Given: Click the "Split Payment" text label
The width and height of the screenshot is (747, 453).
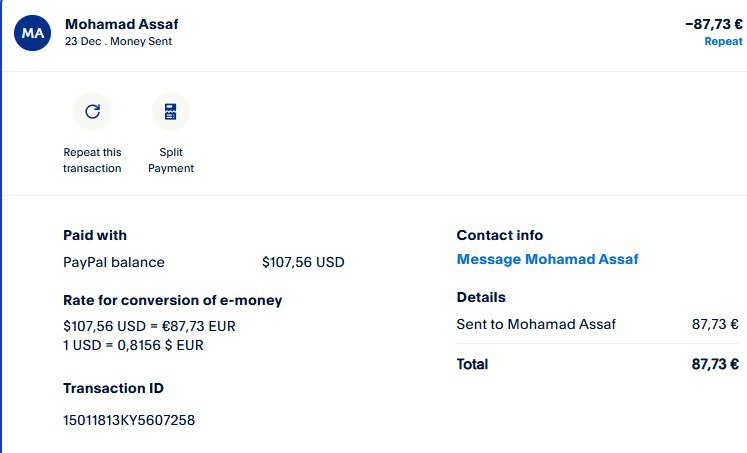Looking at the screenshot, I should click(171, 160).
